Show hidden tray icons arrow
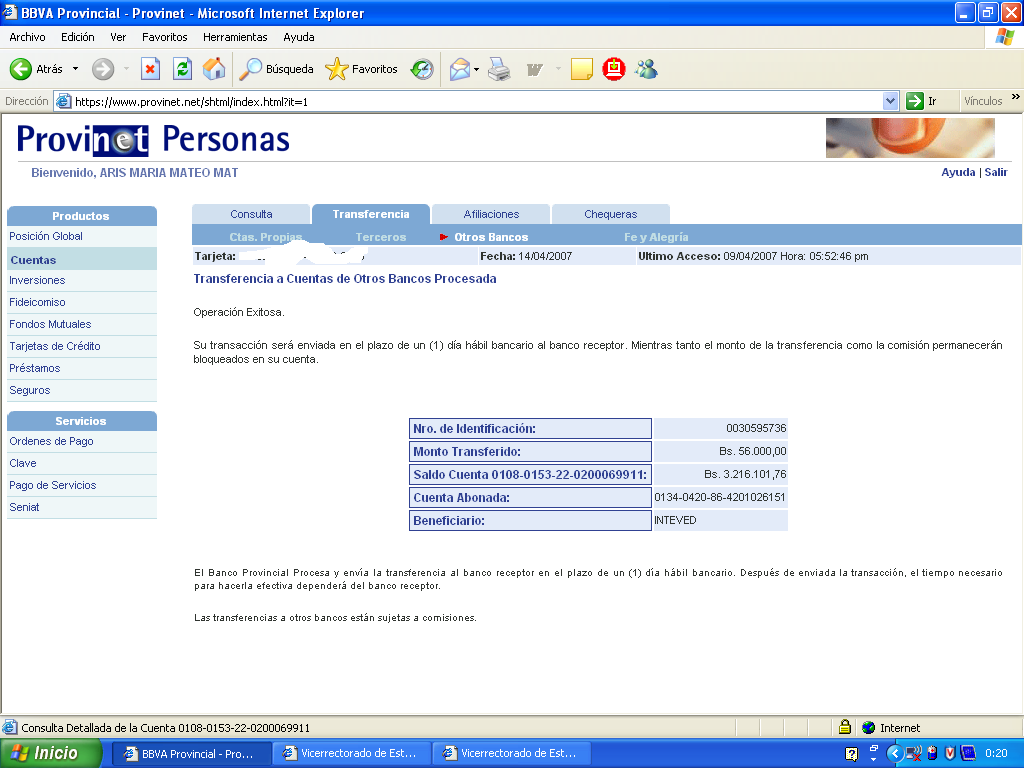 (895, 754)
